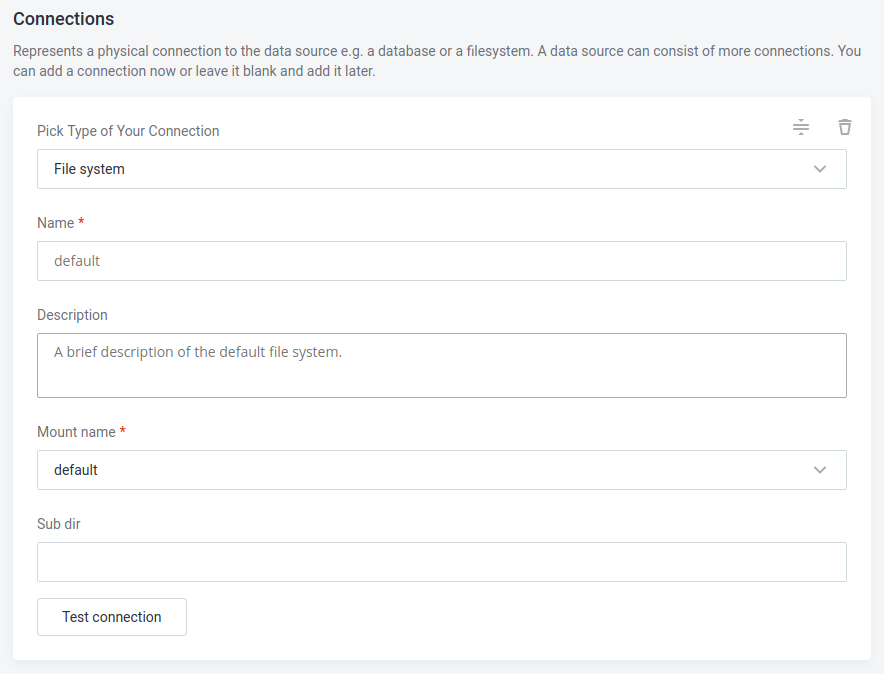Collapse the connection card with compress icon
Screen dimensions: 884x674
pos(801,127)
